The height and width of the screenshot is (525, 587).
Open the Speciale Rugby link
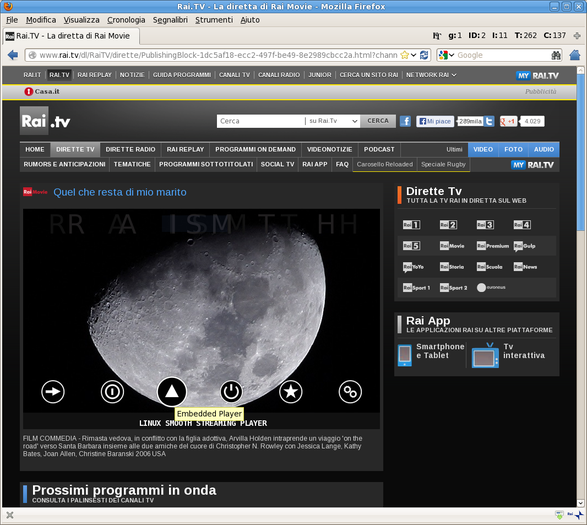click(x=443, y=164)
